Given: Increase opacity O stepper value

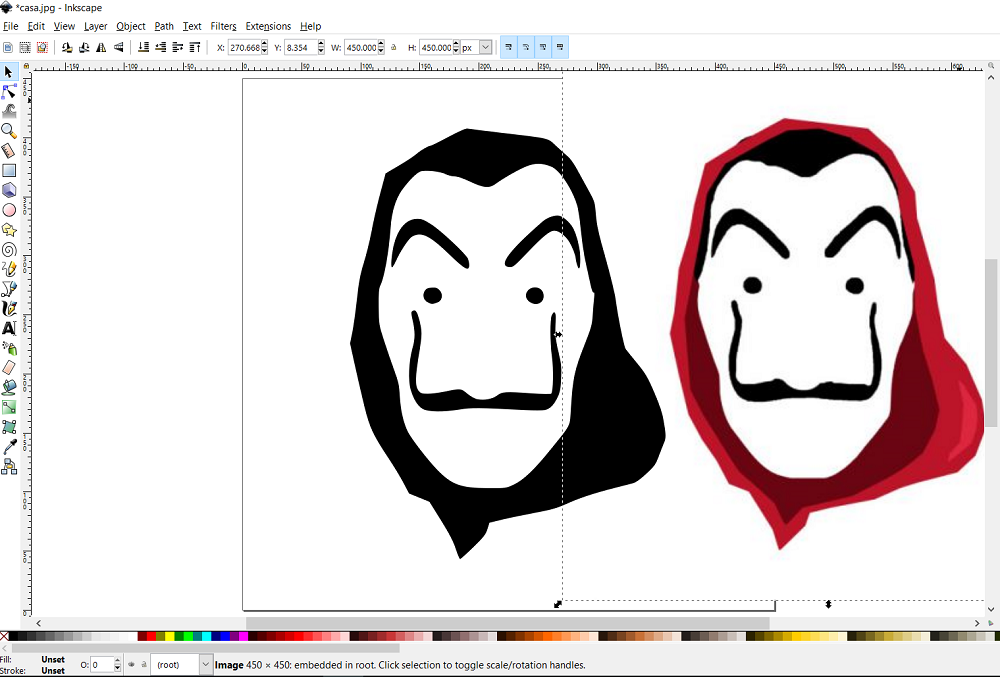Looking at the screenshot, I should point(117,661).
